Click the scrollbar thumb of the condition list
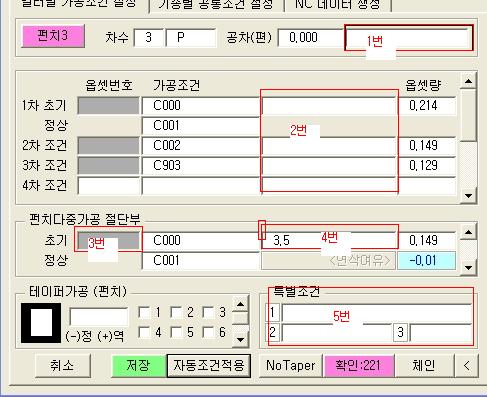The height and width of the screenshot is (397, 487). pos(468,115)
